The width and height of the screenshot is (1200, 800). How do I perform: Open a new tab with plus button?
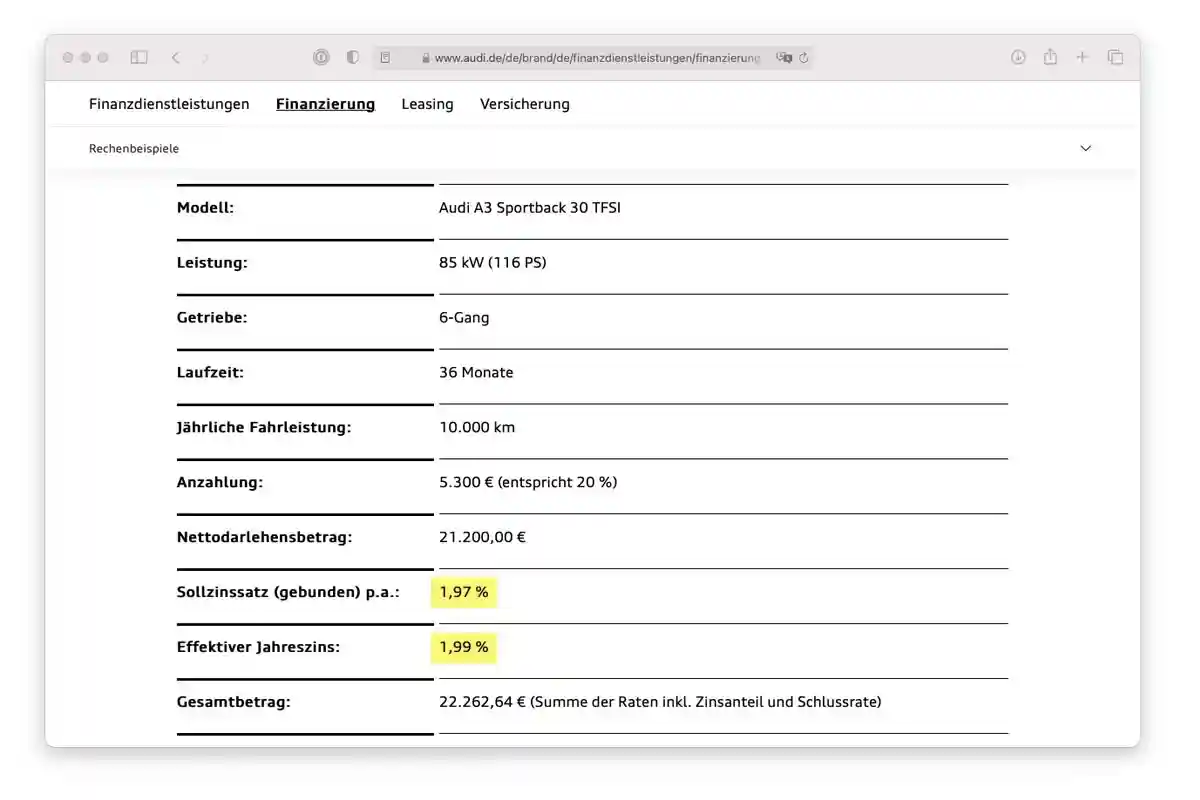[x=1082, y=58]
